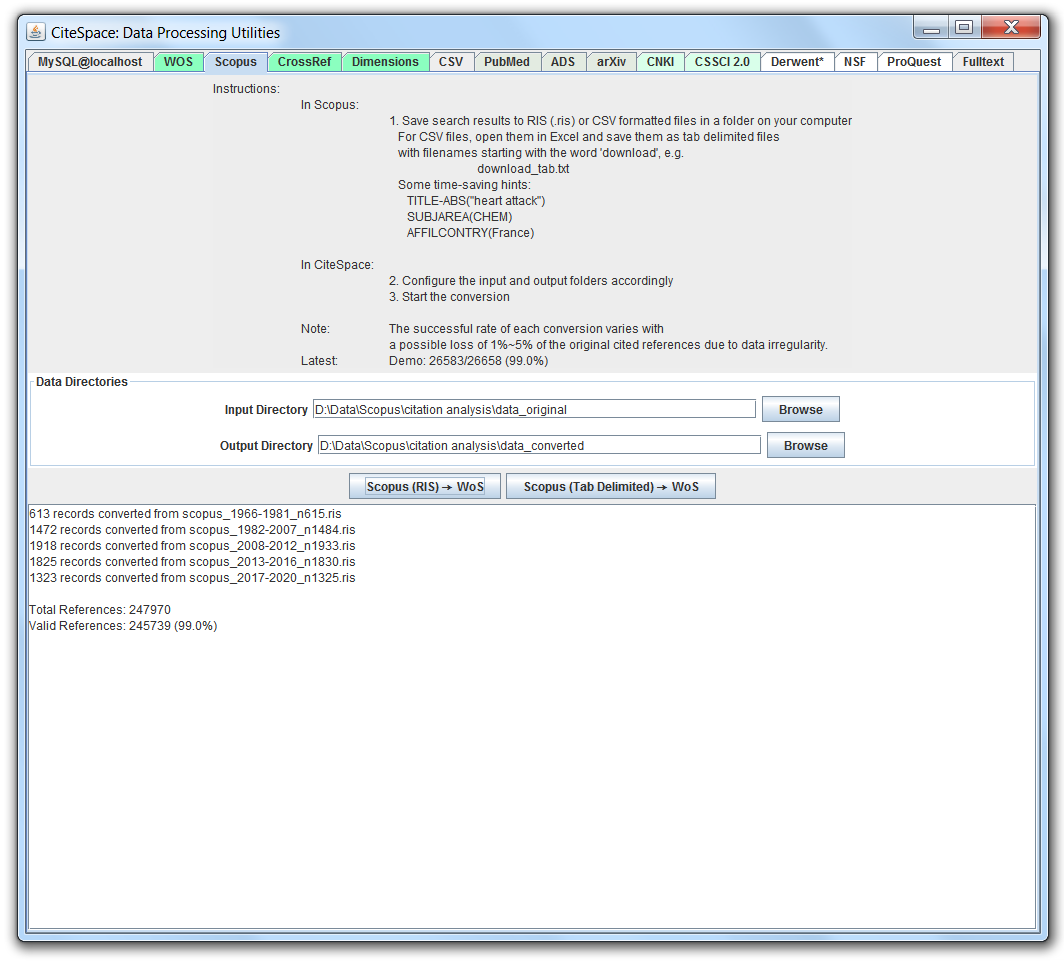1064x964 pixels.
Task: Click the Output Directory path field
Action: tap(539, 445)
